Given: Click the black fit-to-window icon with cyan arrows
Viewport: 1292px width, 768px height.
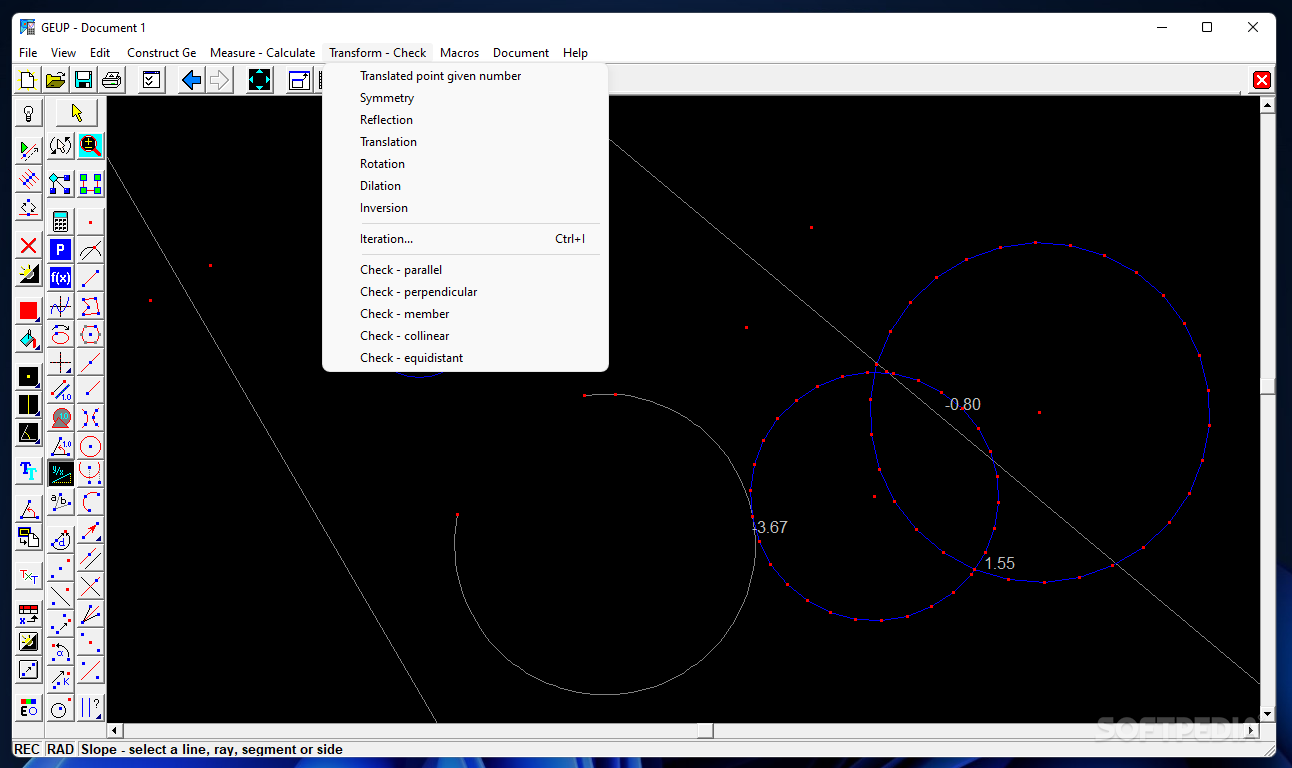Looking at the screenshot, I should (x=259, y=81).
